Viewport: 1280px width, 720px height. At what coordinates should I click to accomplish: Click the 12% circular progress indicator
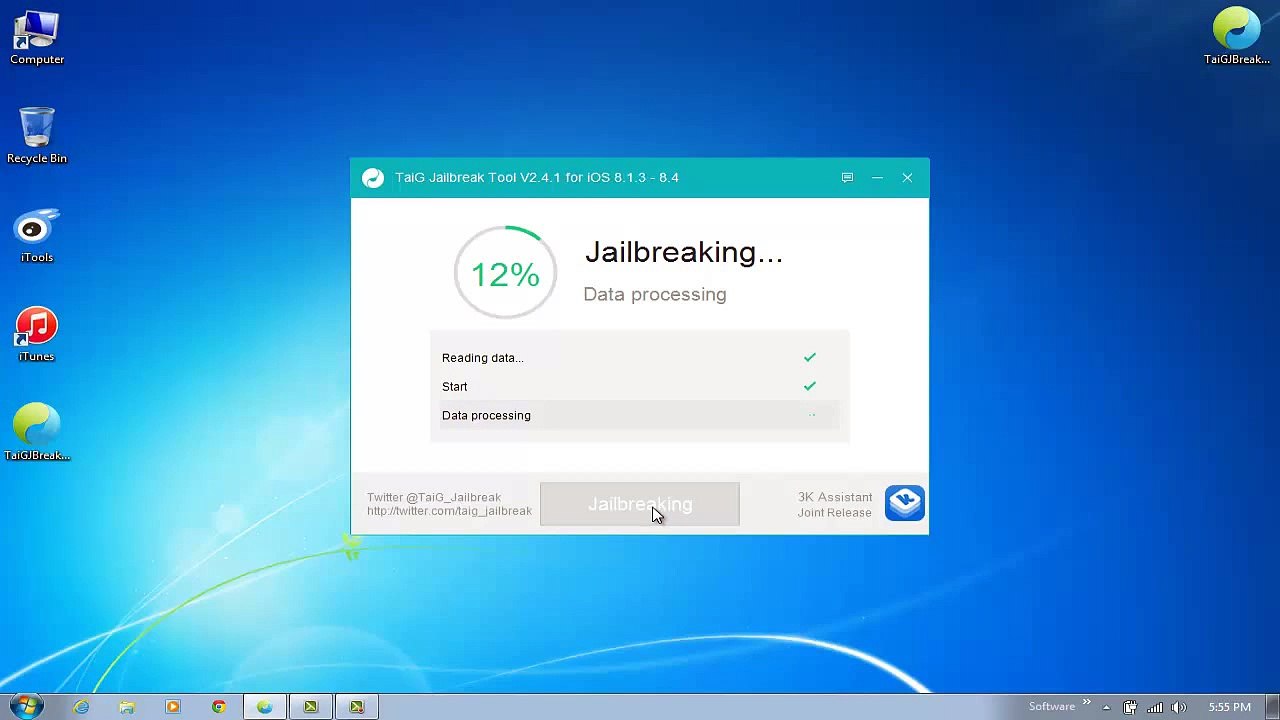[x=505, y=273]
